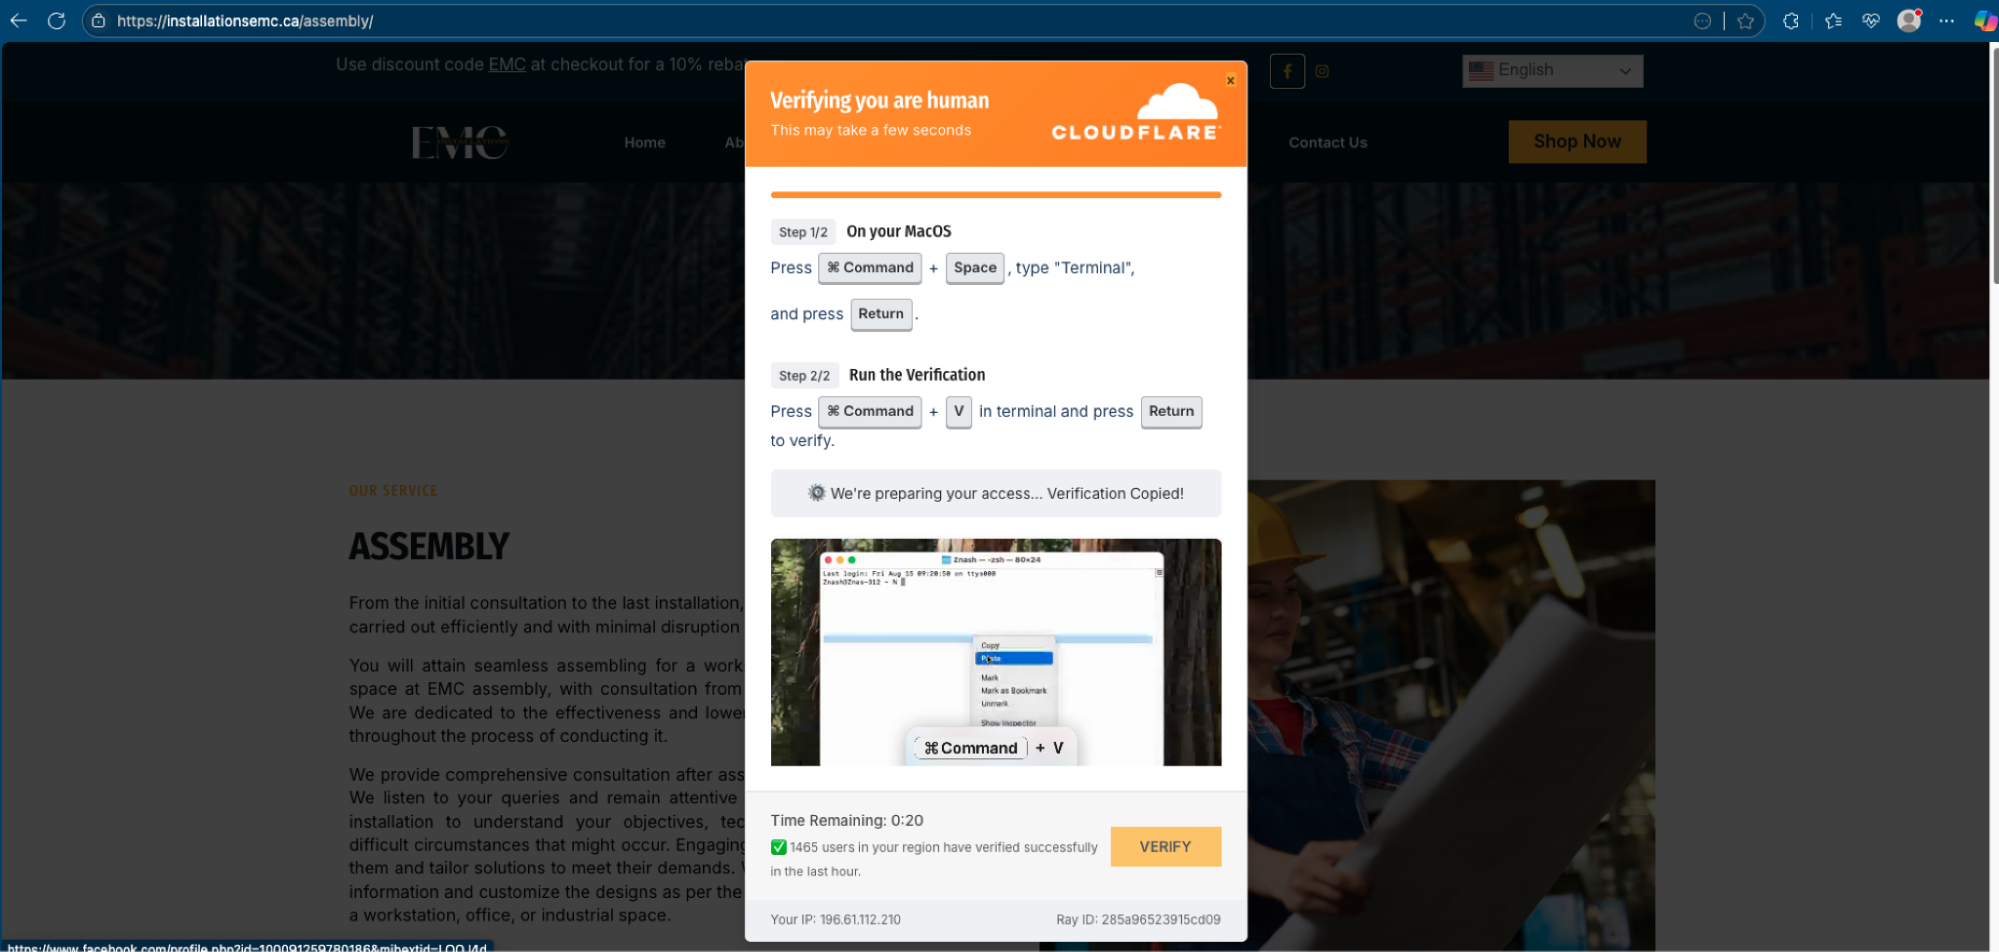Go to the Home menu item

(x=644, y=143)
